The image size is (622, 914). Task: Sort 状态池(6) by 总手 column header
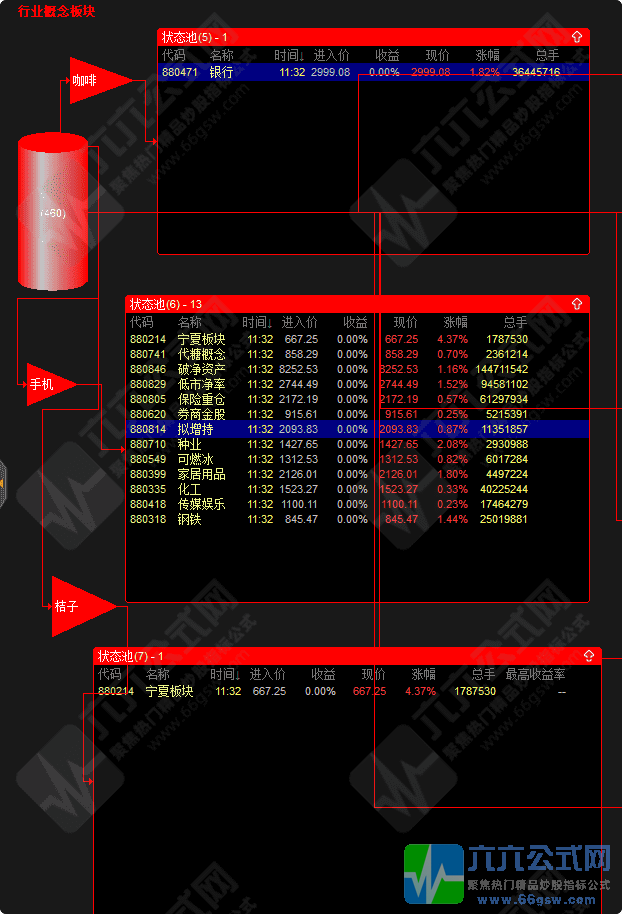pyautogui.click(x=514, y=323)
